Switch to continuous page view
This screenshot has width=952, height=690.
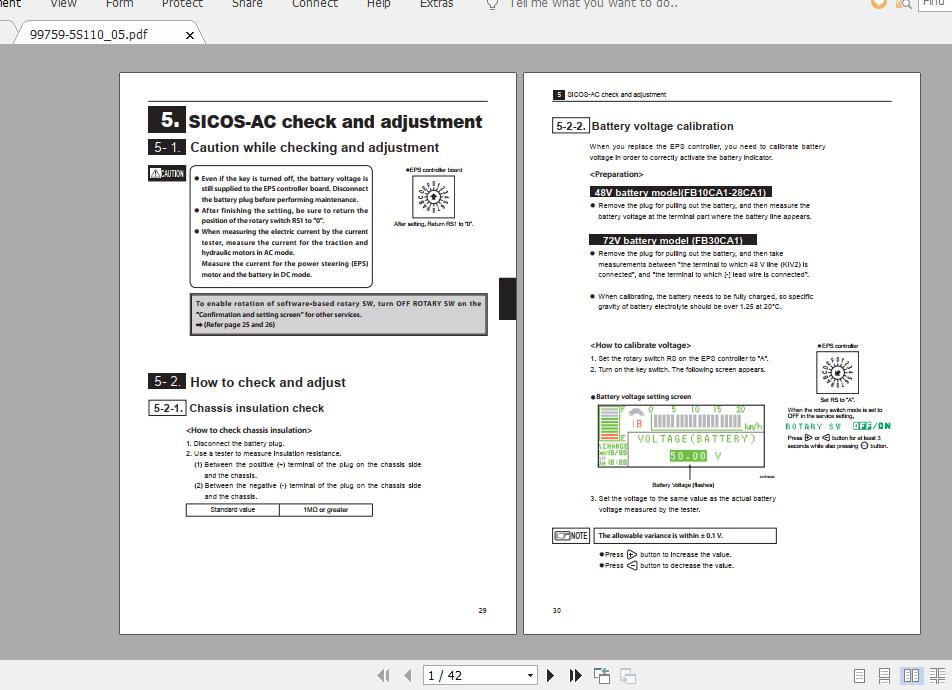click(x=885, y=675)
